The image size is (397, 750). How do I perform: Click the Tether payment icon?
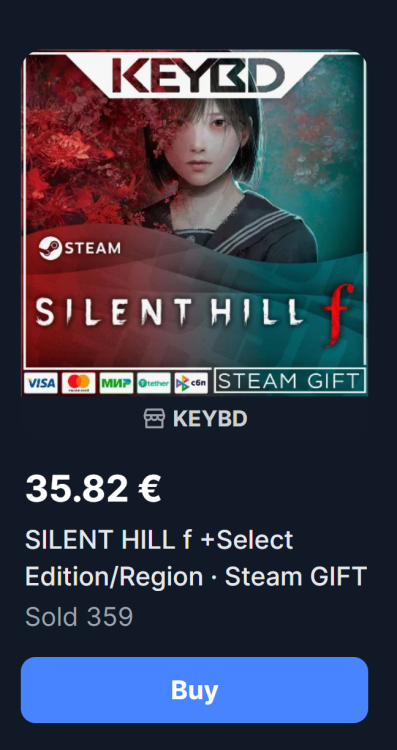pos(154,383)
